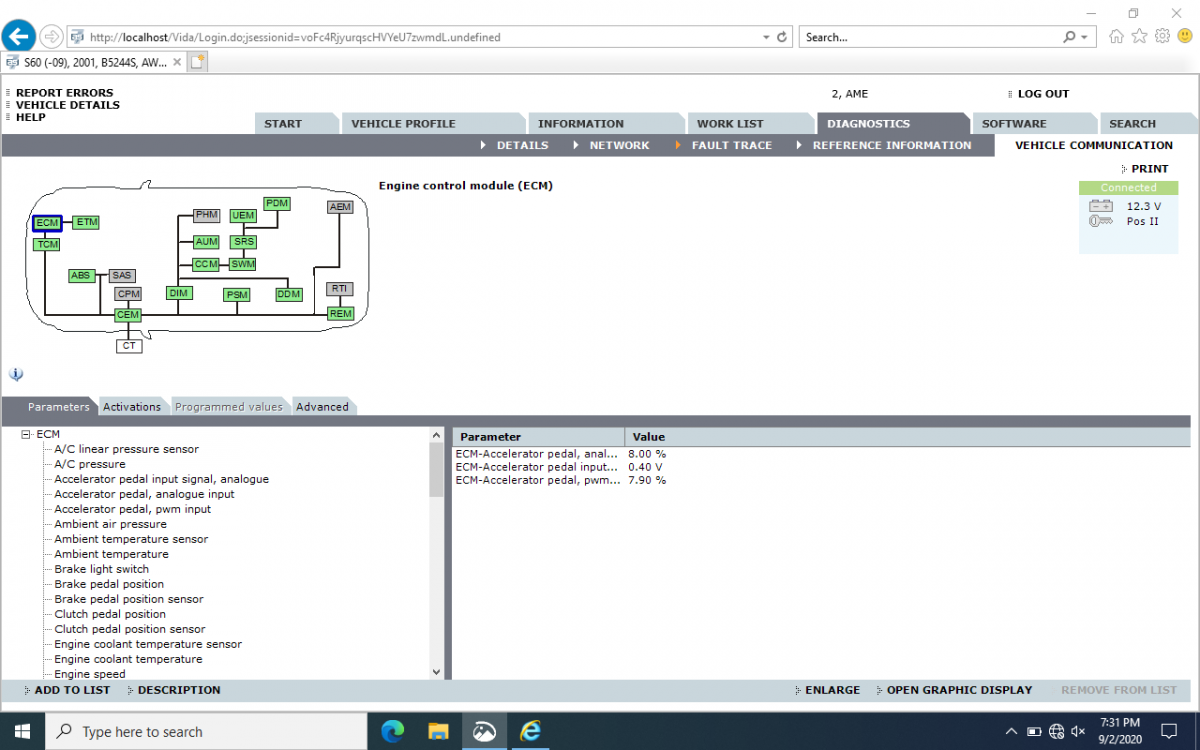Select Engine coolant temperature parameter in tree
Image resolution: width=1200 pixels, height=750 pixels.
tap(128, 659)
